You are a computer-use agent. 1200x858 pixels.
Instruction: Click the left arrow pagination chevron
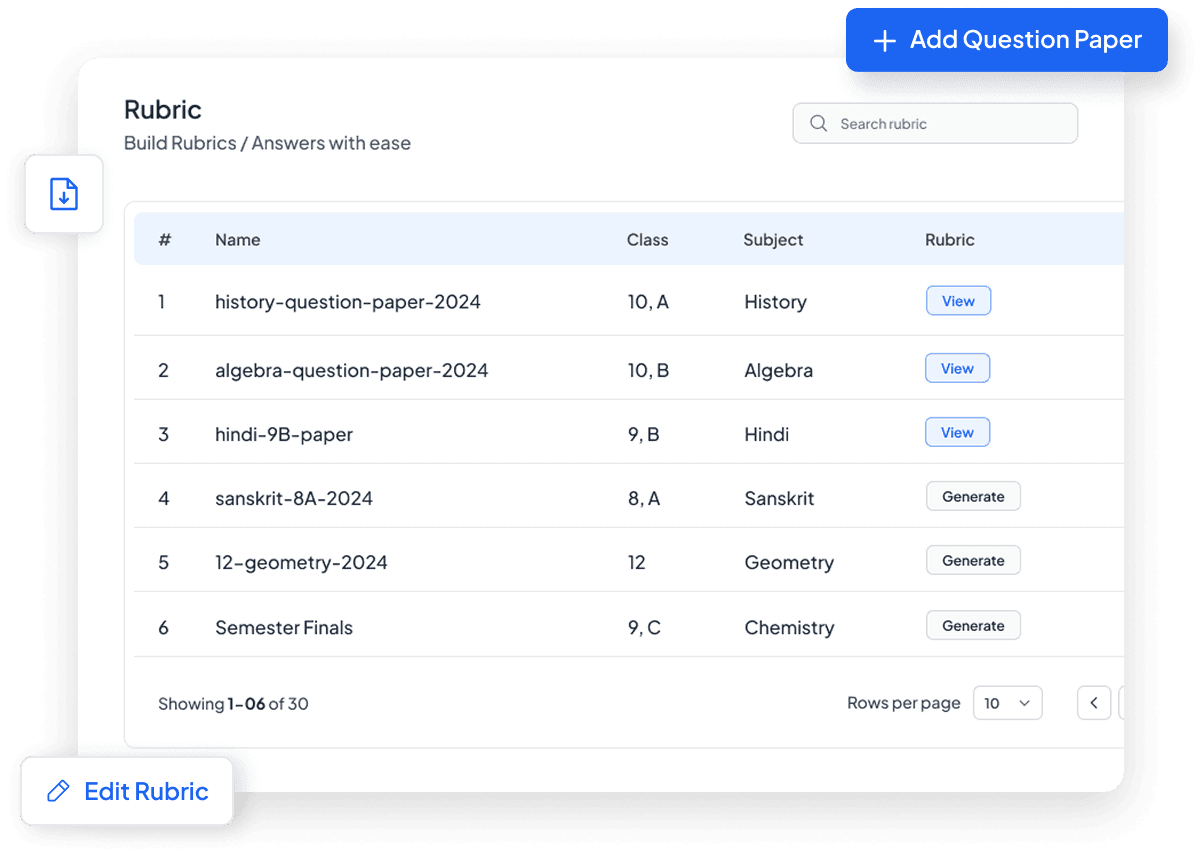click(1094, 703)
